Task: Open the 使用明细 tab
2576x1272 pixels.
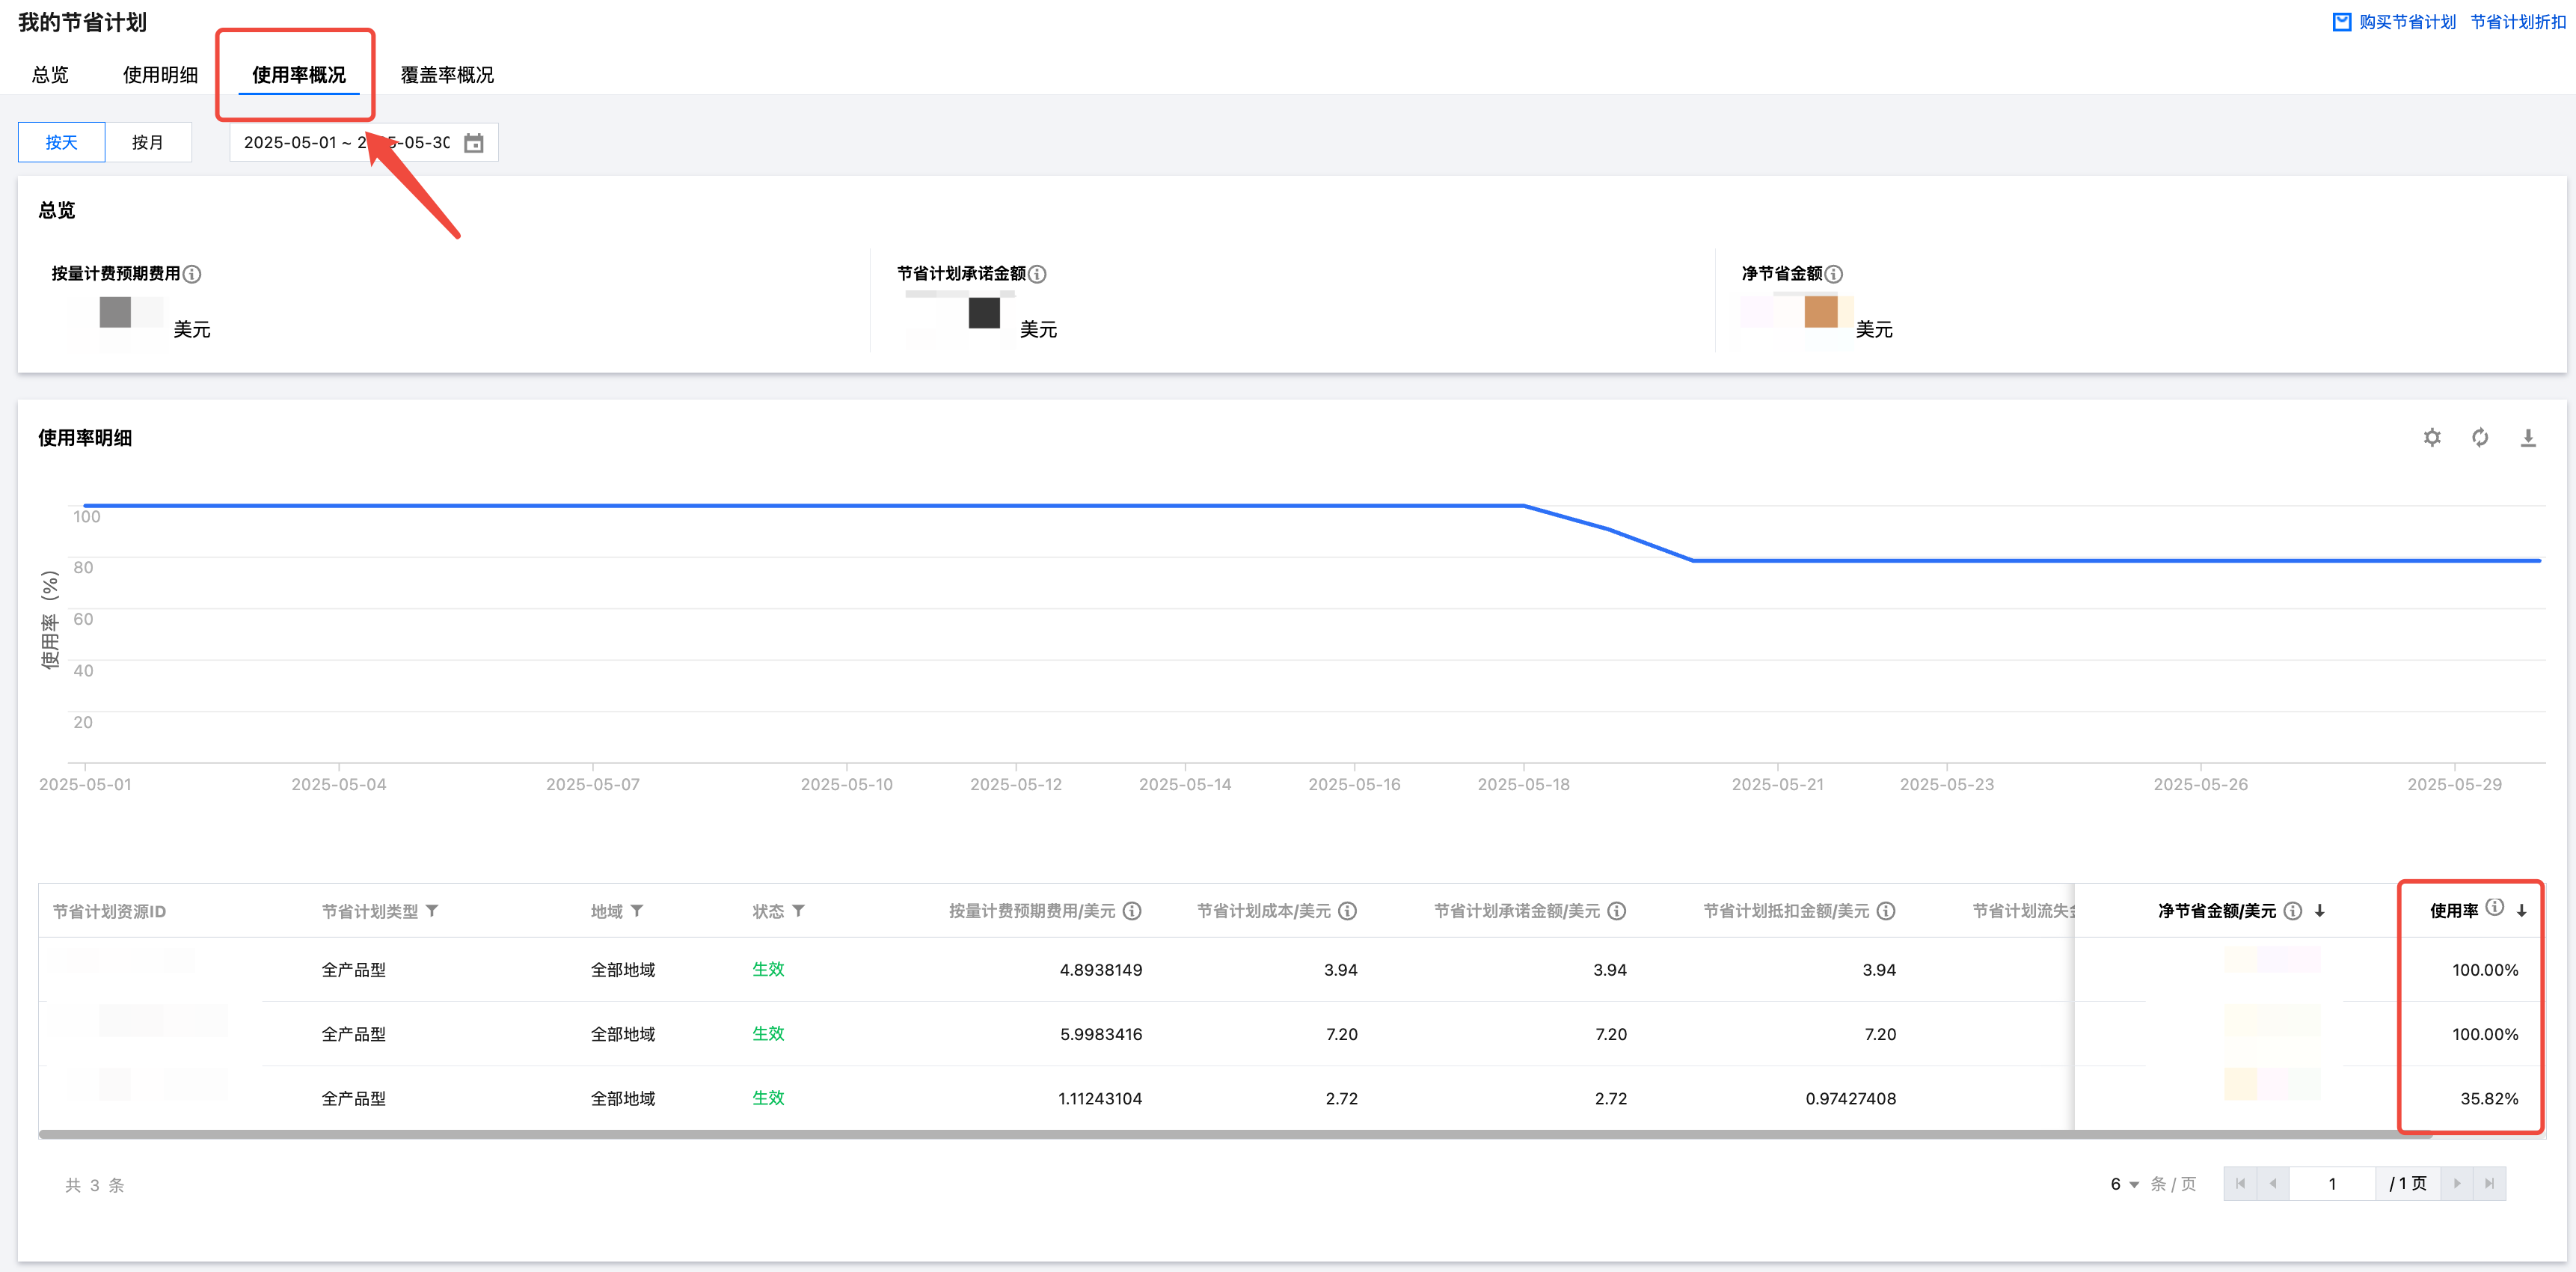Action: pos(160,75)
